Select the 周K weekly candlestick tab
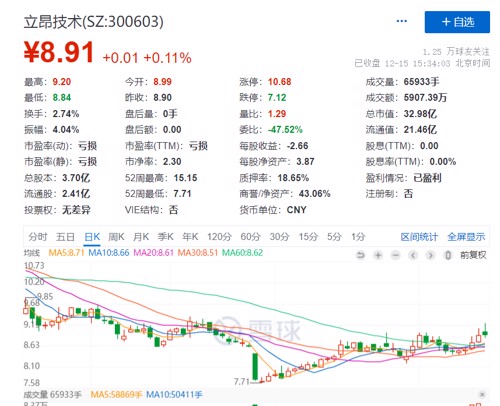 116,237
